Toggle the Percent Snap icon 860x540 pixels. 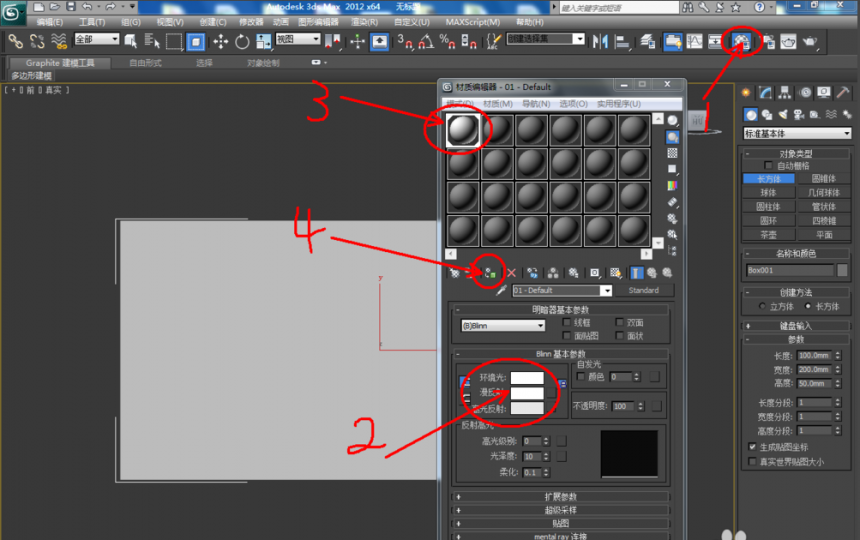[447, 42]
